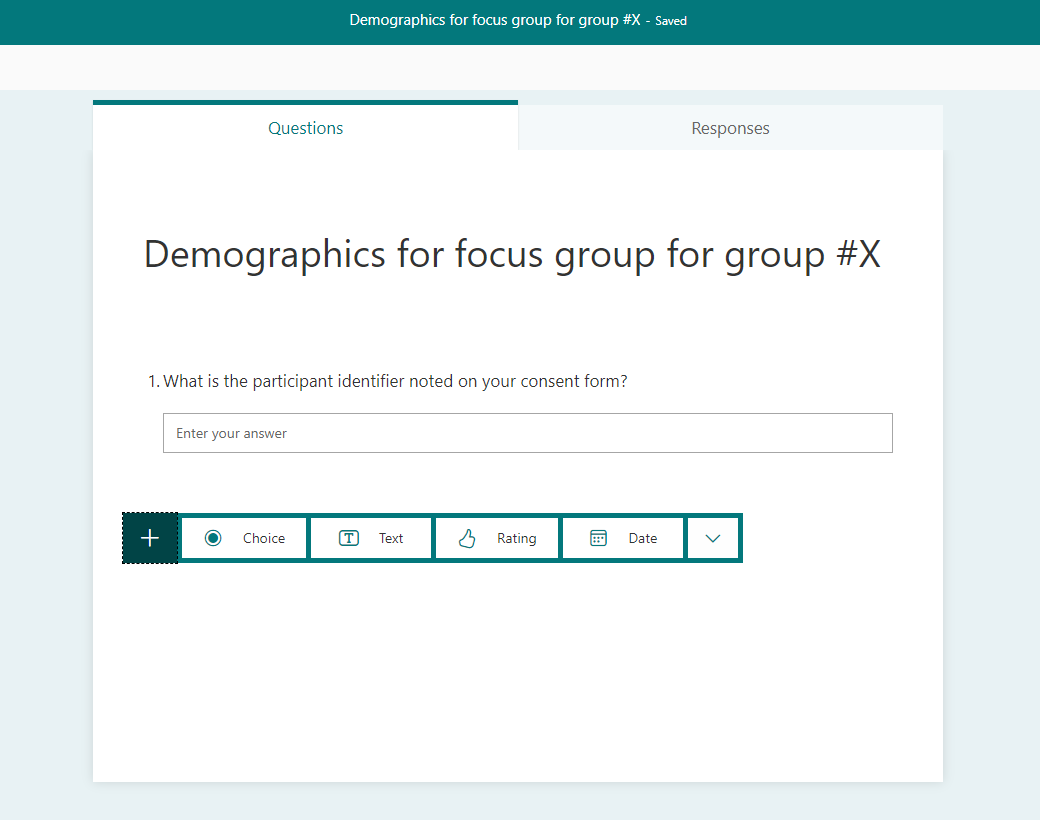Screen dimensions: 1040x820
Task: Click the boxed T icon for Text question
Action: pyautogui.click(x=349, y=538)
